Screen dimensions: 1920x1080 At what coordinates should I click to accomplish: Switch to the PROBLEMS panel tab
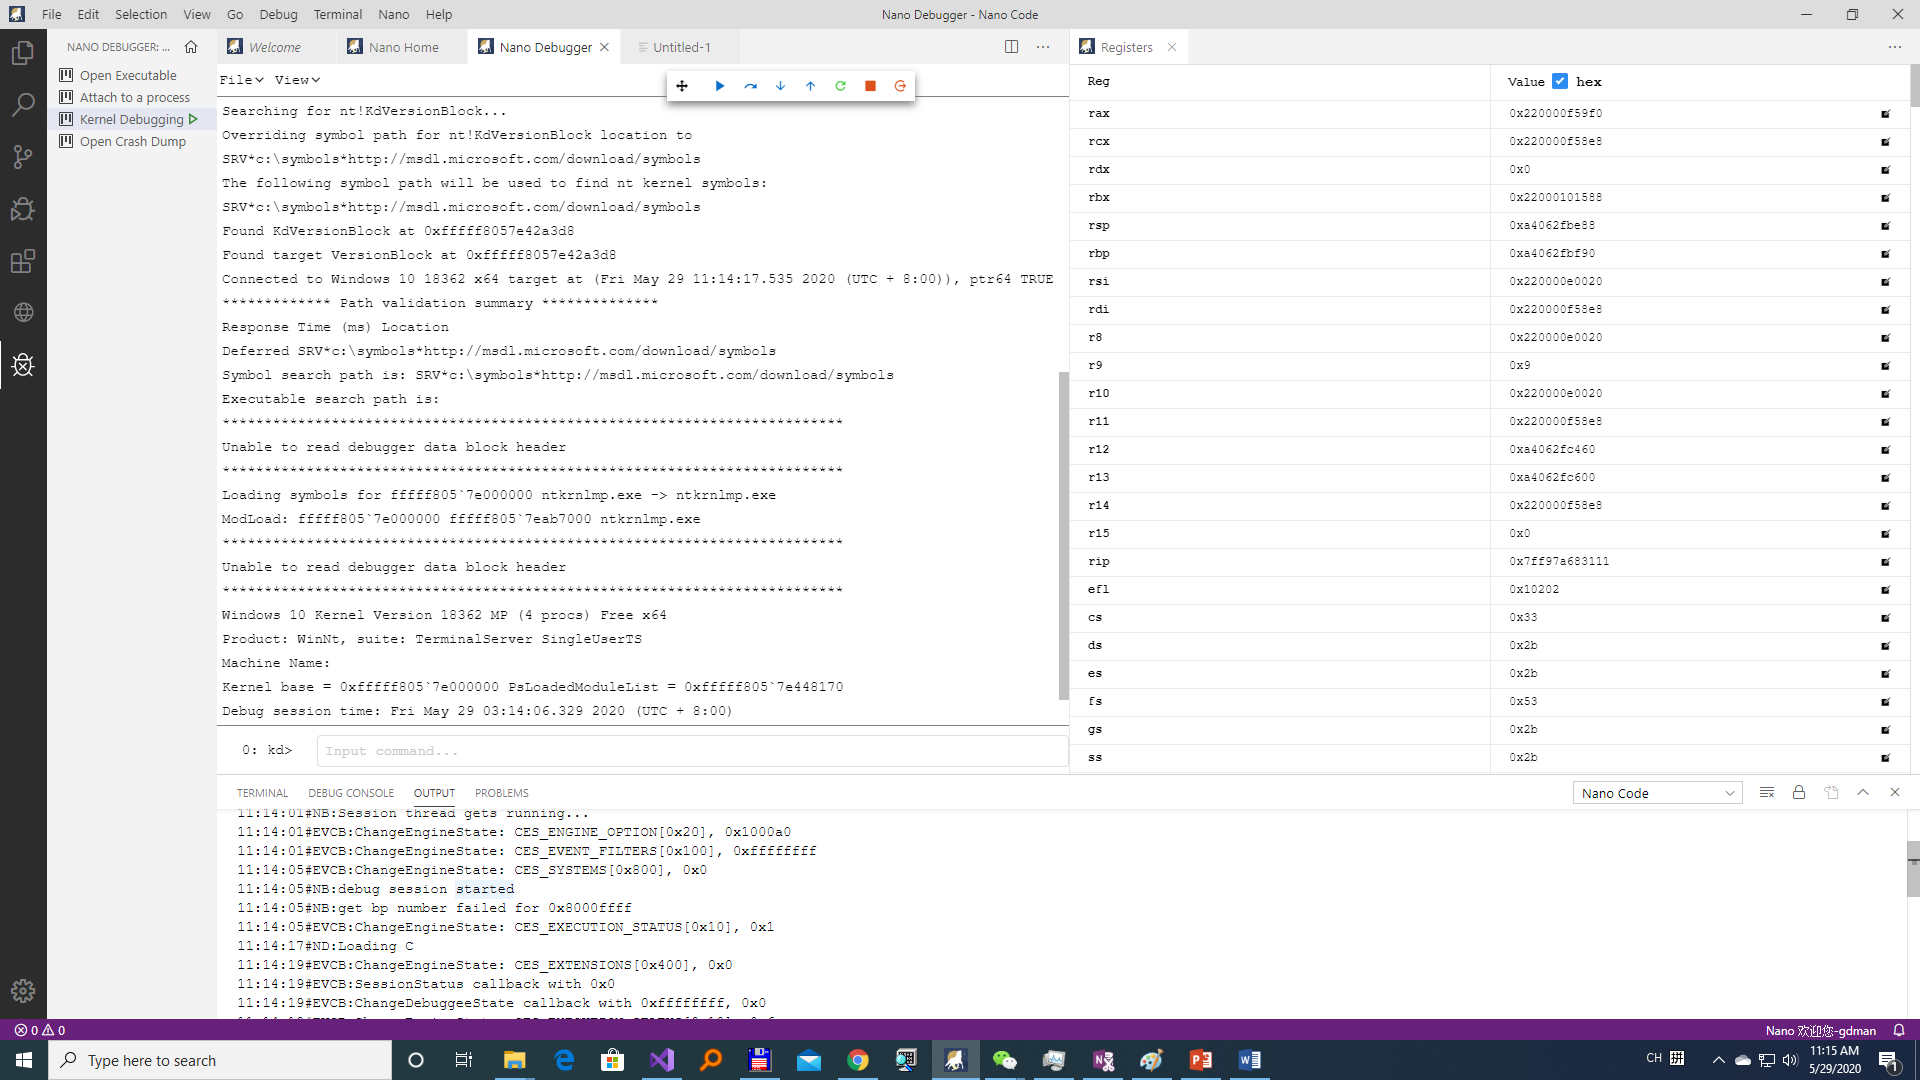[x=501, y=793]
